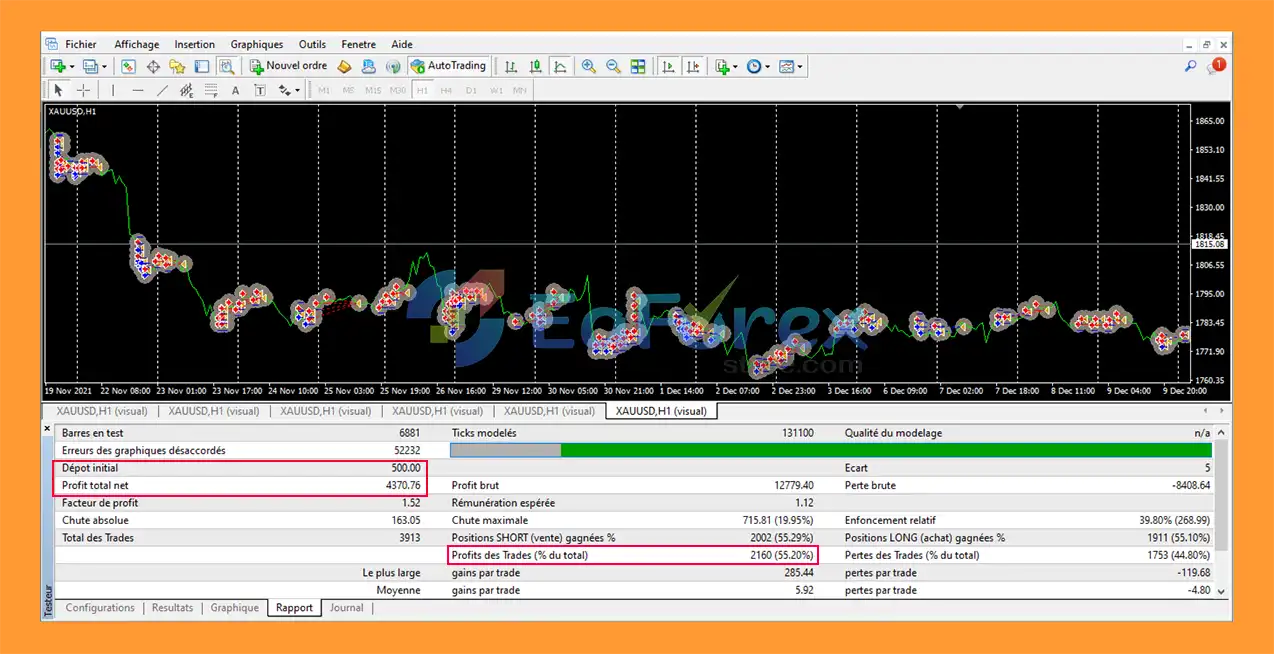This screenshot has height=654, width=1274.
Task: Expand the new chart dropdown arrow
Action: pos(71,67)
